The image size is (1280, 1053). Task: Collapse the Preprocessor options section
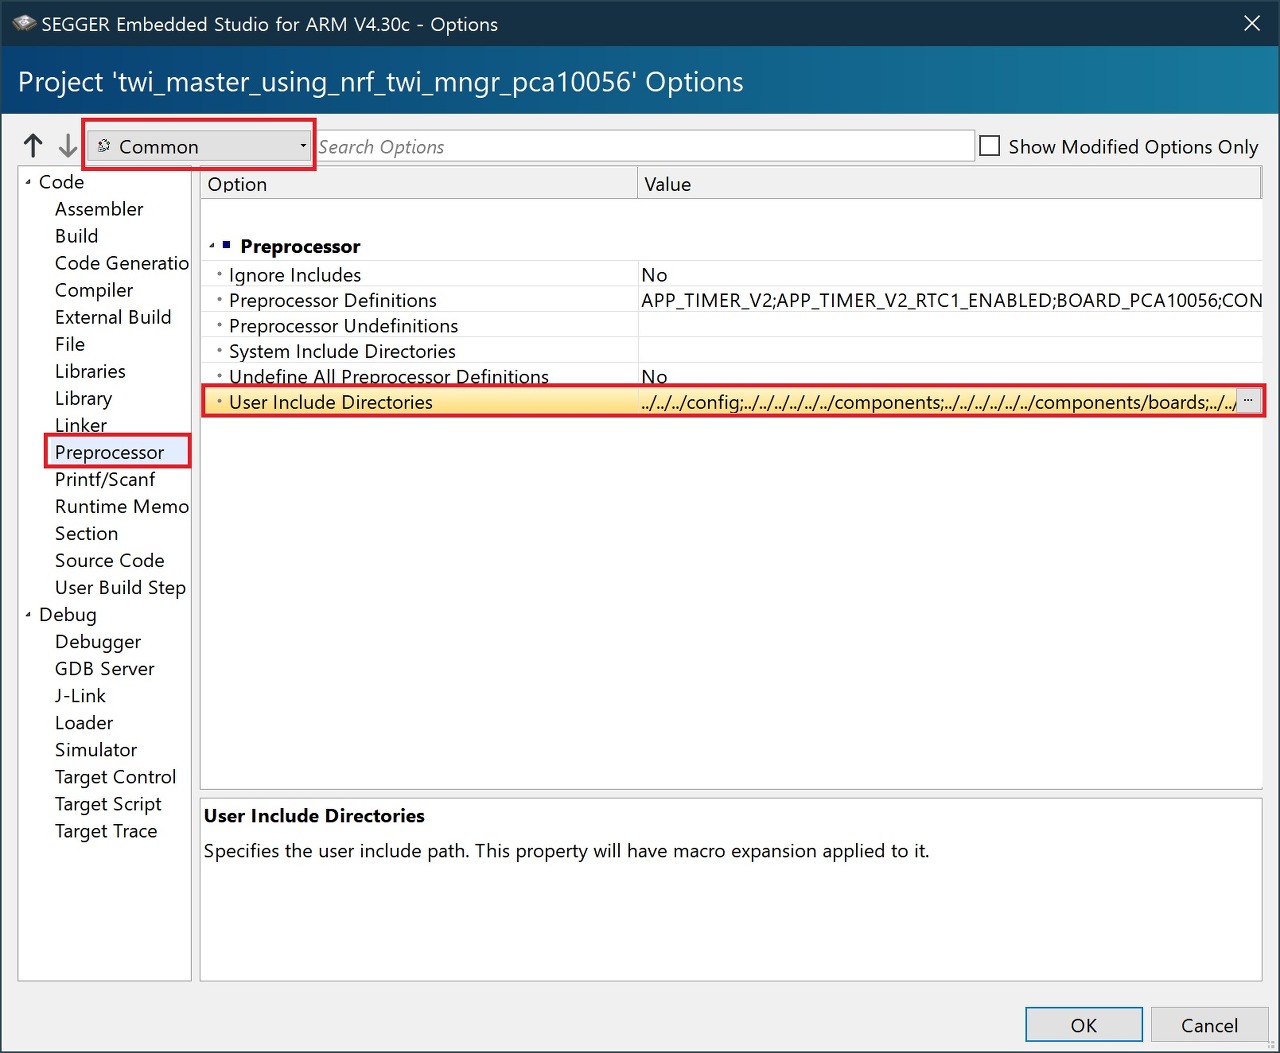[x=212, y=246]
